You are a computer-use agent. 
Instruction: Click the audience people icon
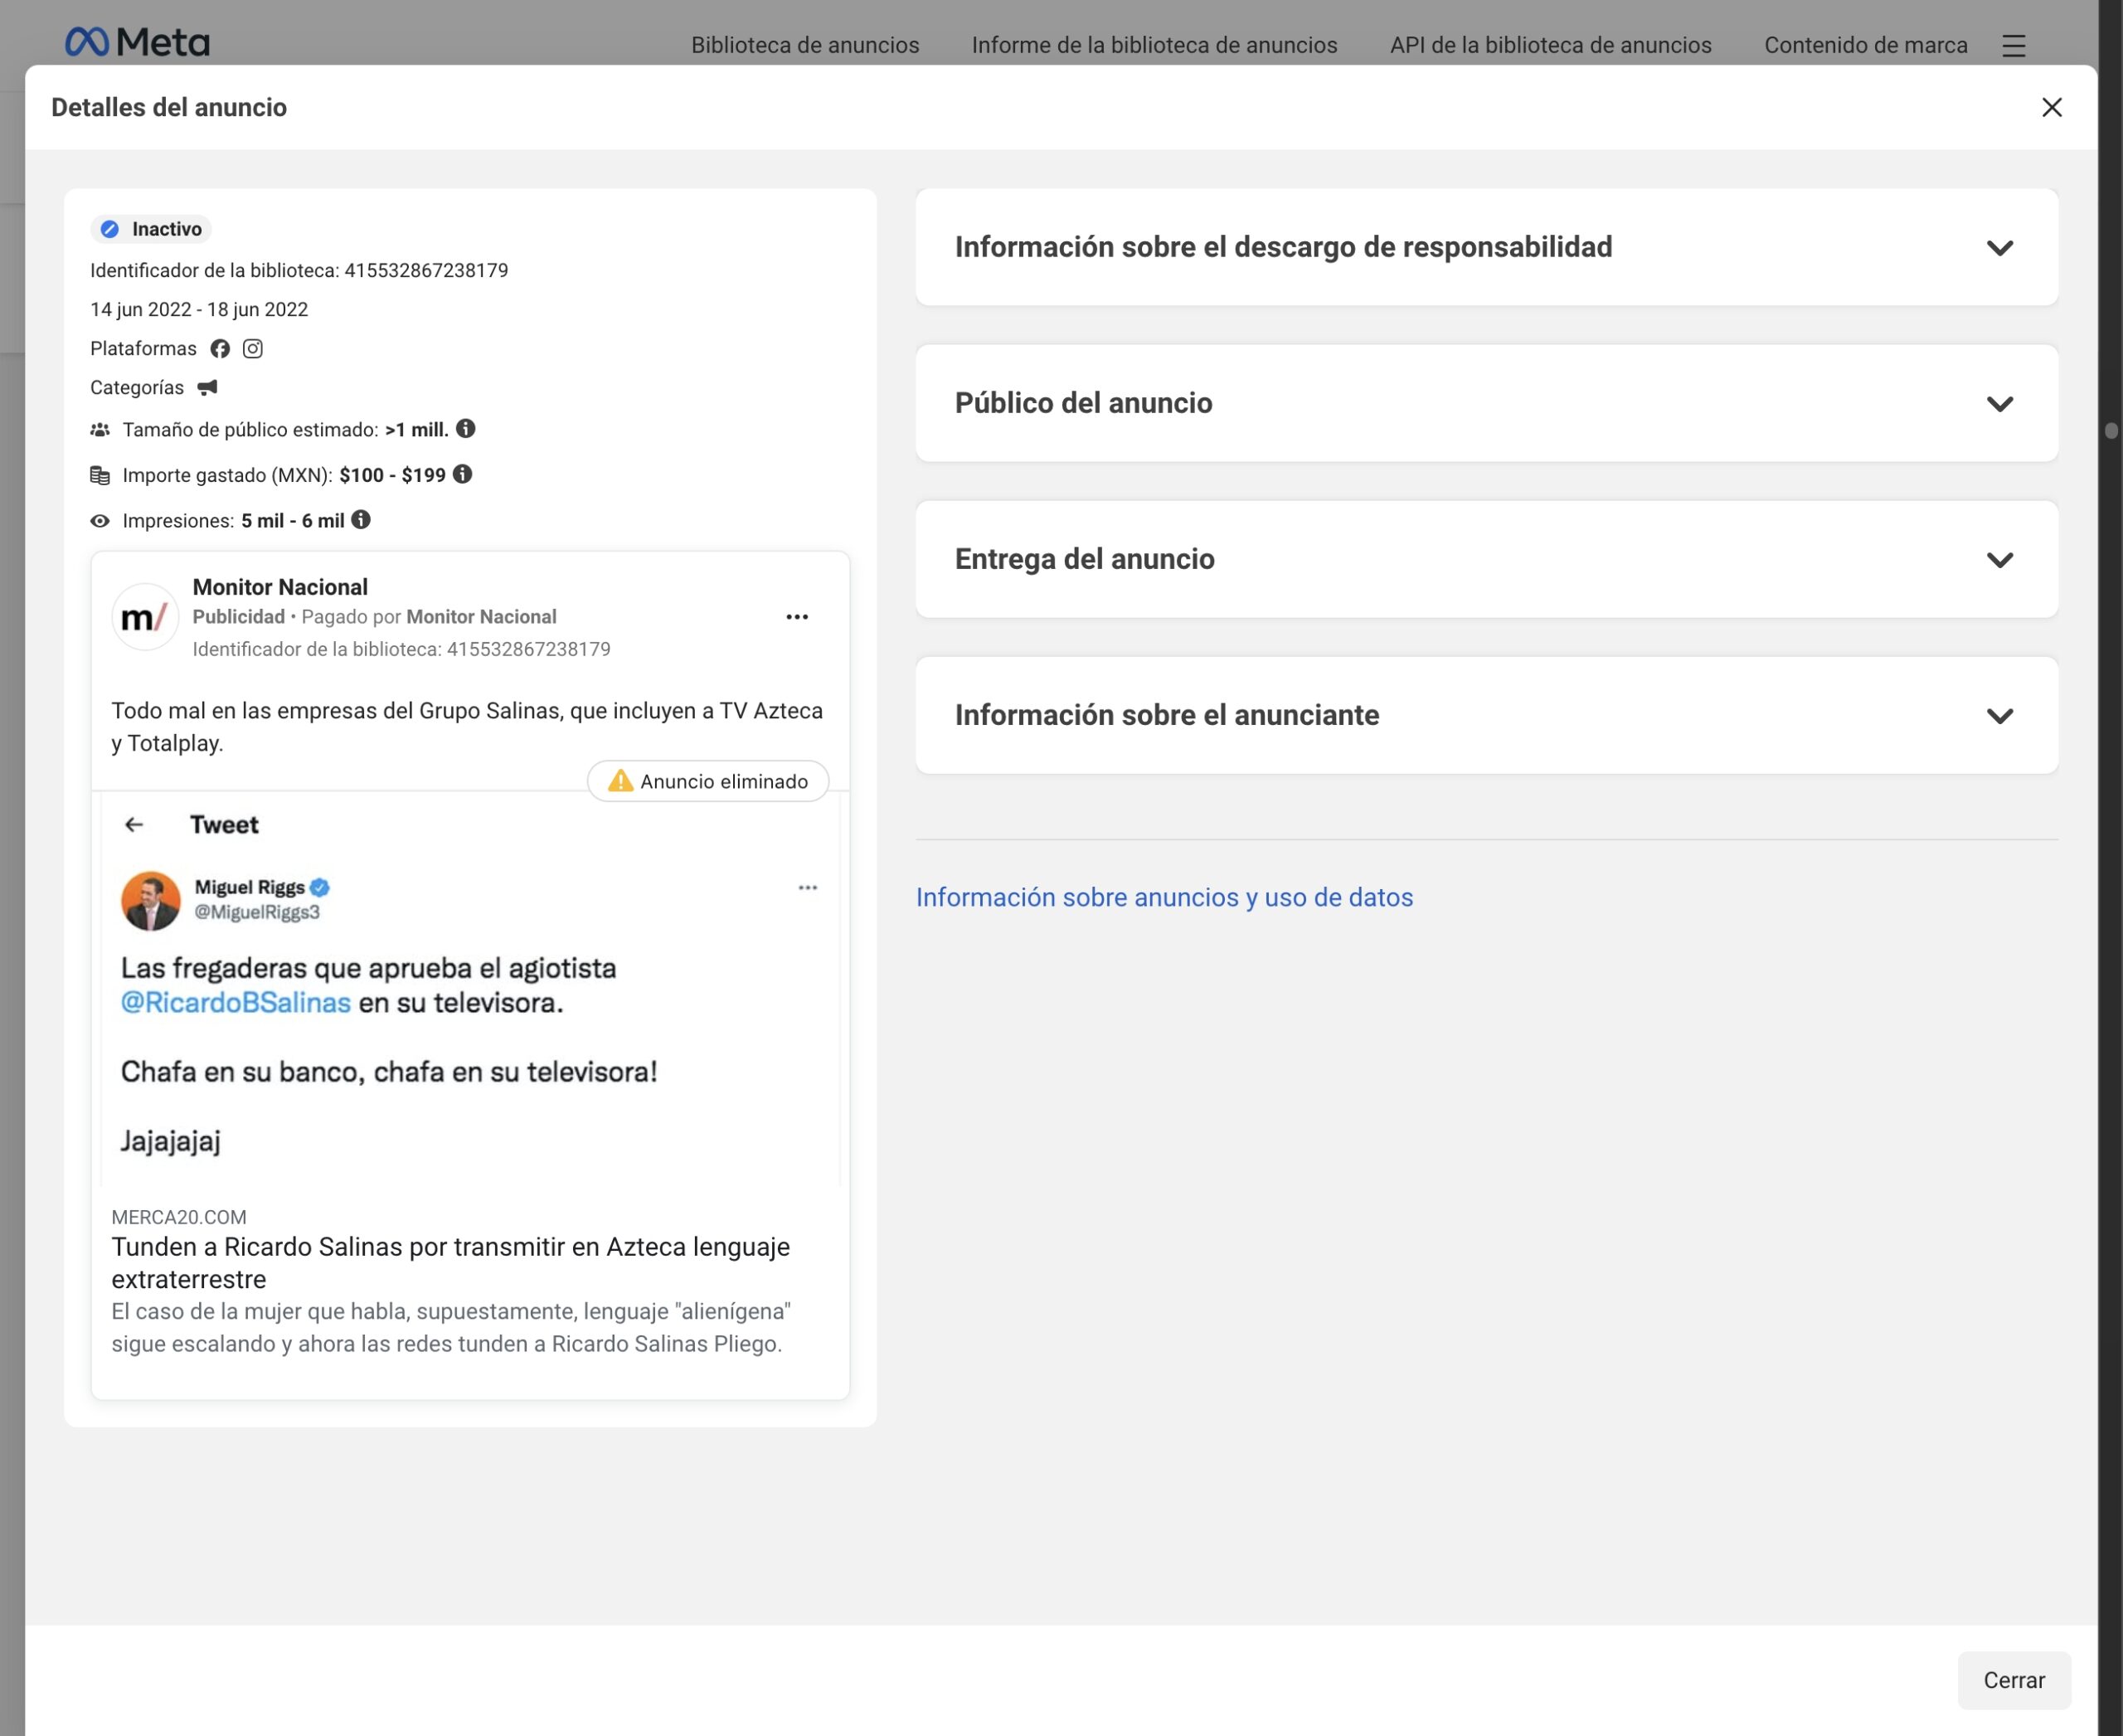coord(100,430)
